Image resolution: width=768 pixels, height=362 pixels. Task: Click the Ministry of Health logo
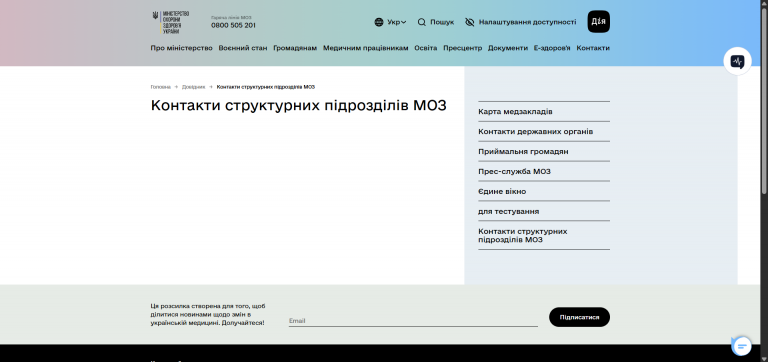pos(170,22)
